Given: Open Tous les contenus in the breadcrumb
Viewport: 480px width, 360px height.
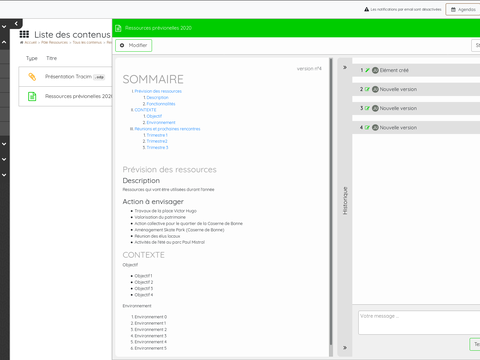Looking at the screenshot, I should click(87, 42).
